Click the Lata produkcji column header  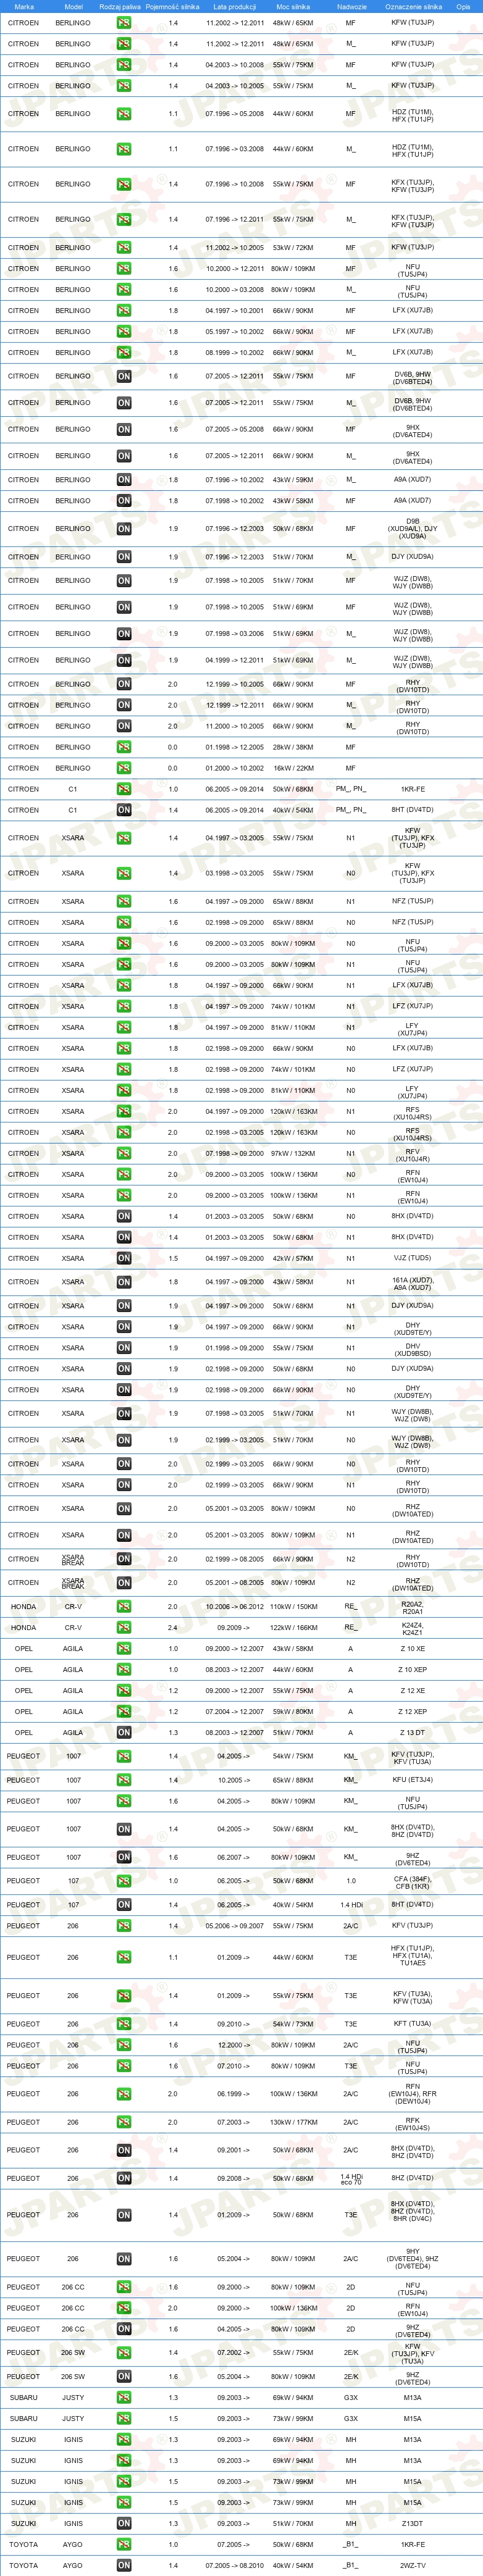(x=235, y=6)
